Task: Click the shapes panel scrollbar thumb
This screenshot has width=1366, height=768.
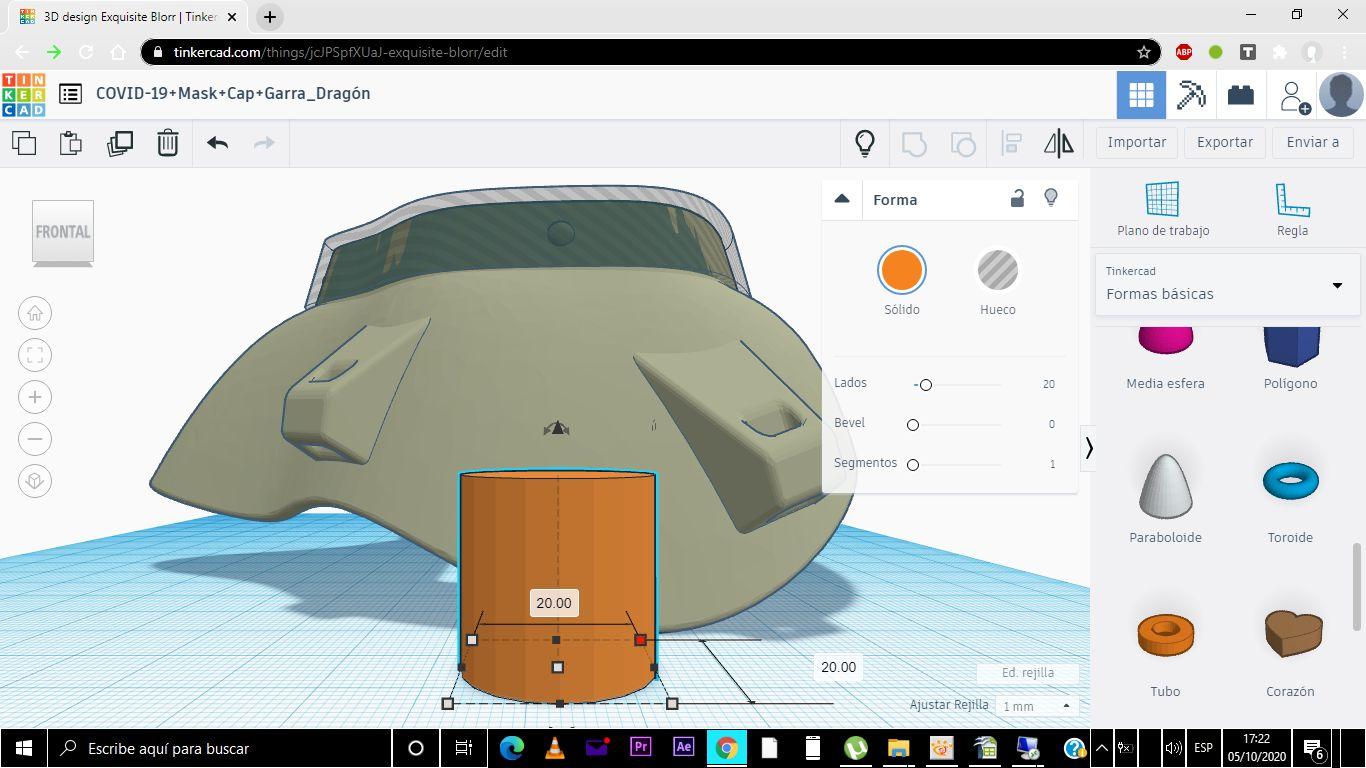Action: pos(1357,587)
